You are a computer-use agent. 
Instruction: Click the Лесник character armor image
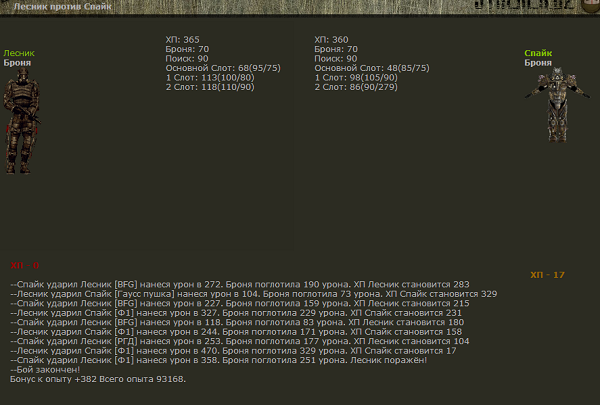click(22, 108)
